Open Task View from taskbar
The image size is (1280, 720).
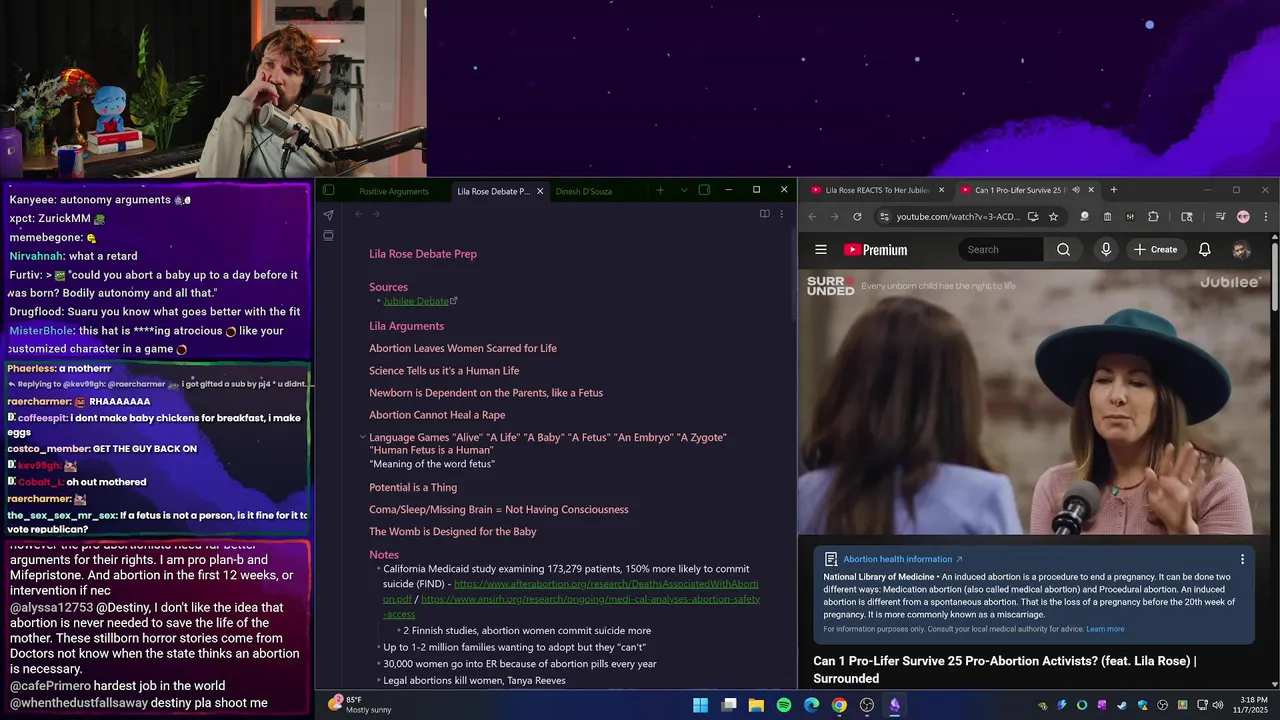tap(729, 705)
